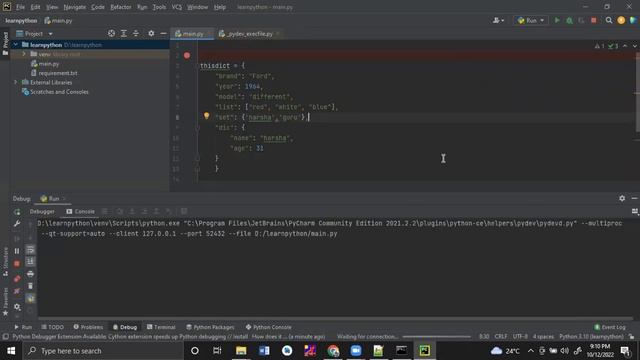Click Expand All in Project panel header
The height and width of the screenshot is (360, 640).
(124, 33)
